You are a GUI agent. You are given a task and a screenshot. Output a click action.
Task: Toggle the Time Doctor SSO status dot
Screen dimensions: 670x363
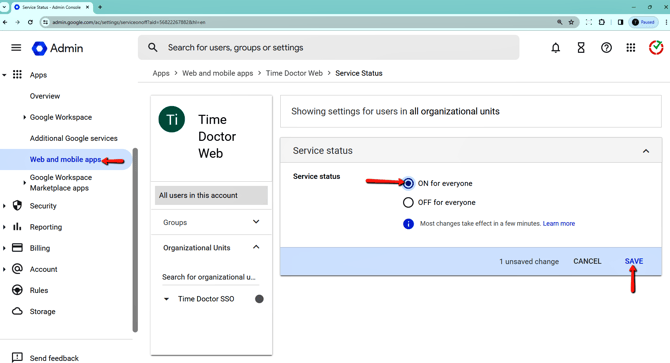coord(259,299)
